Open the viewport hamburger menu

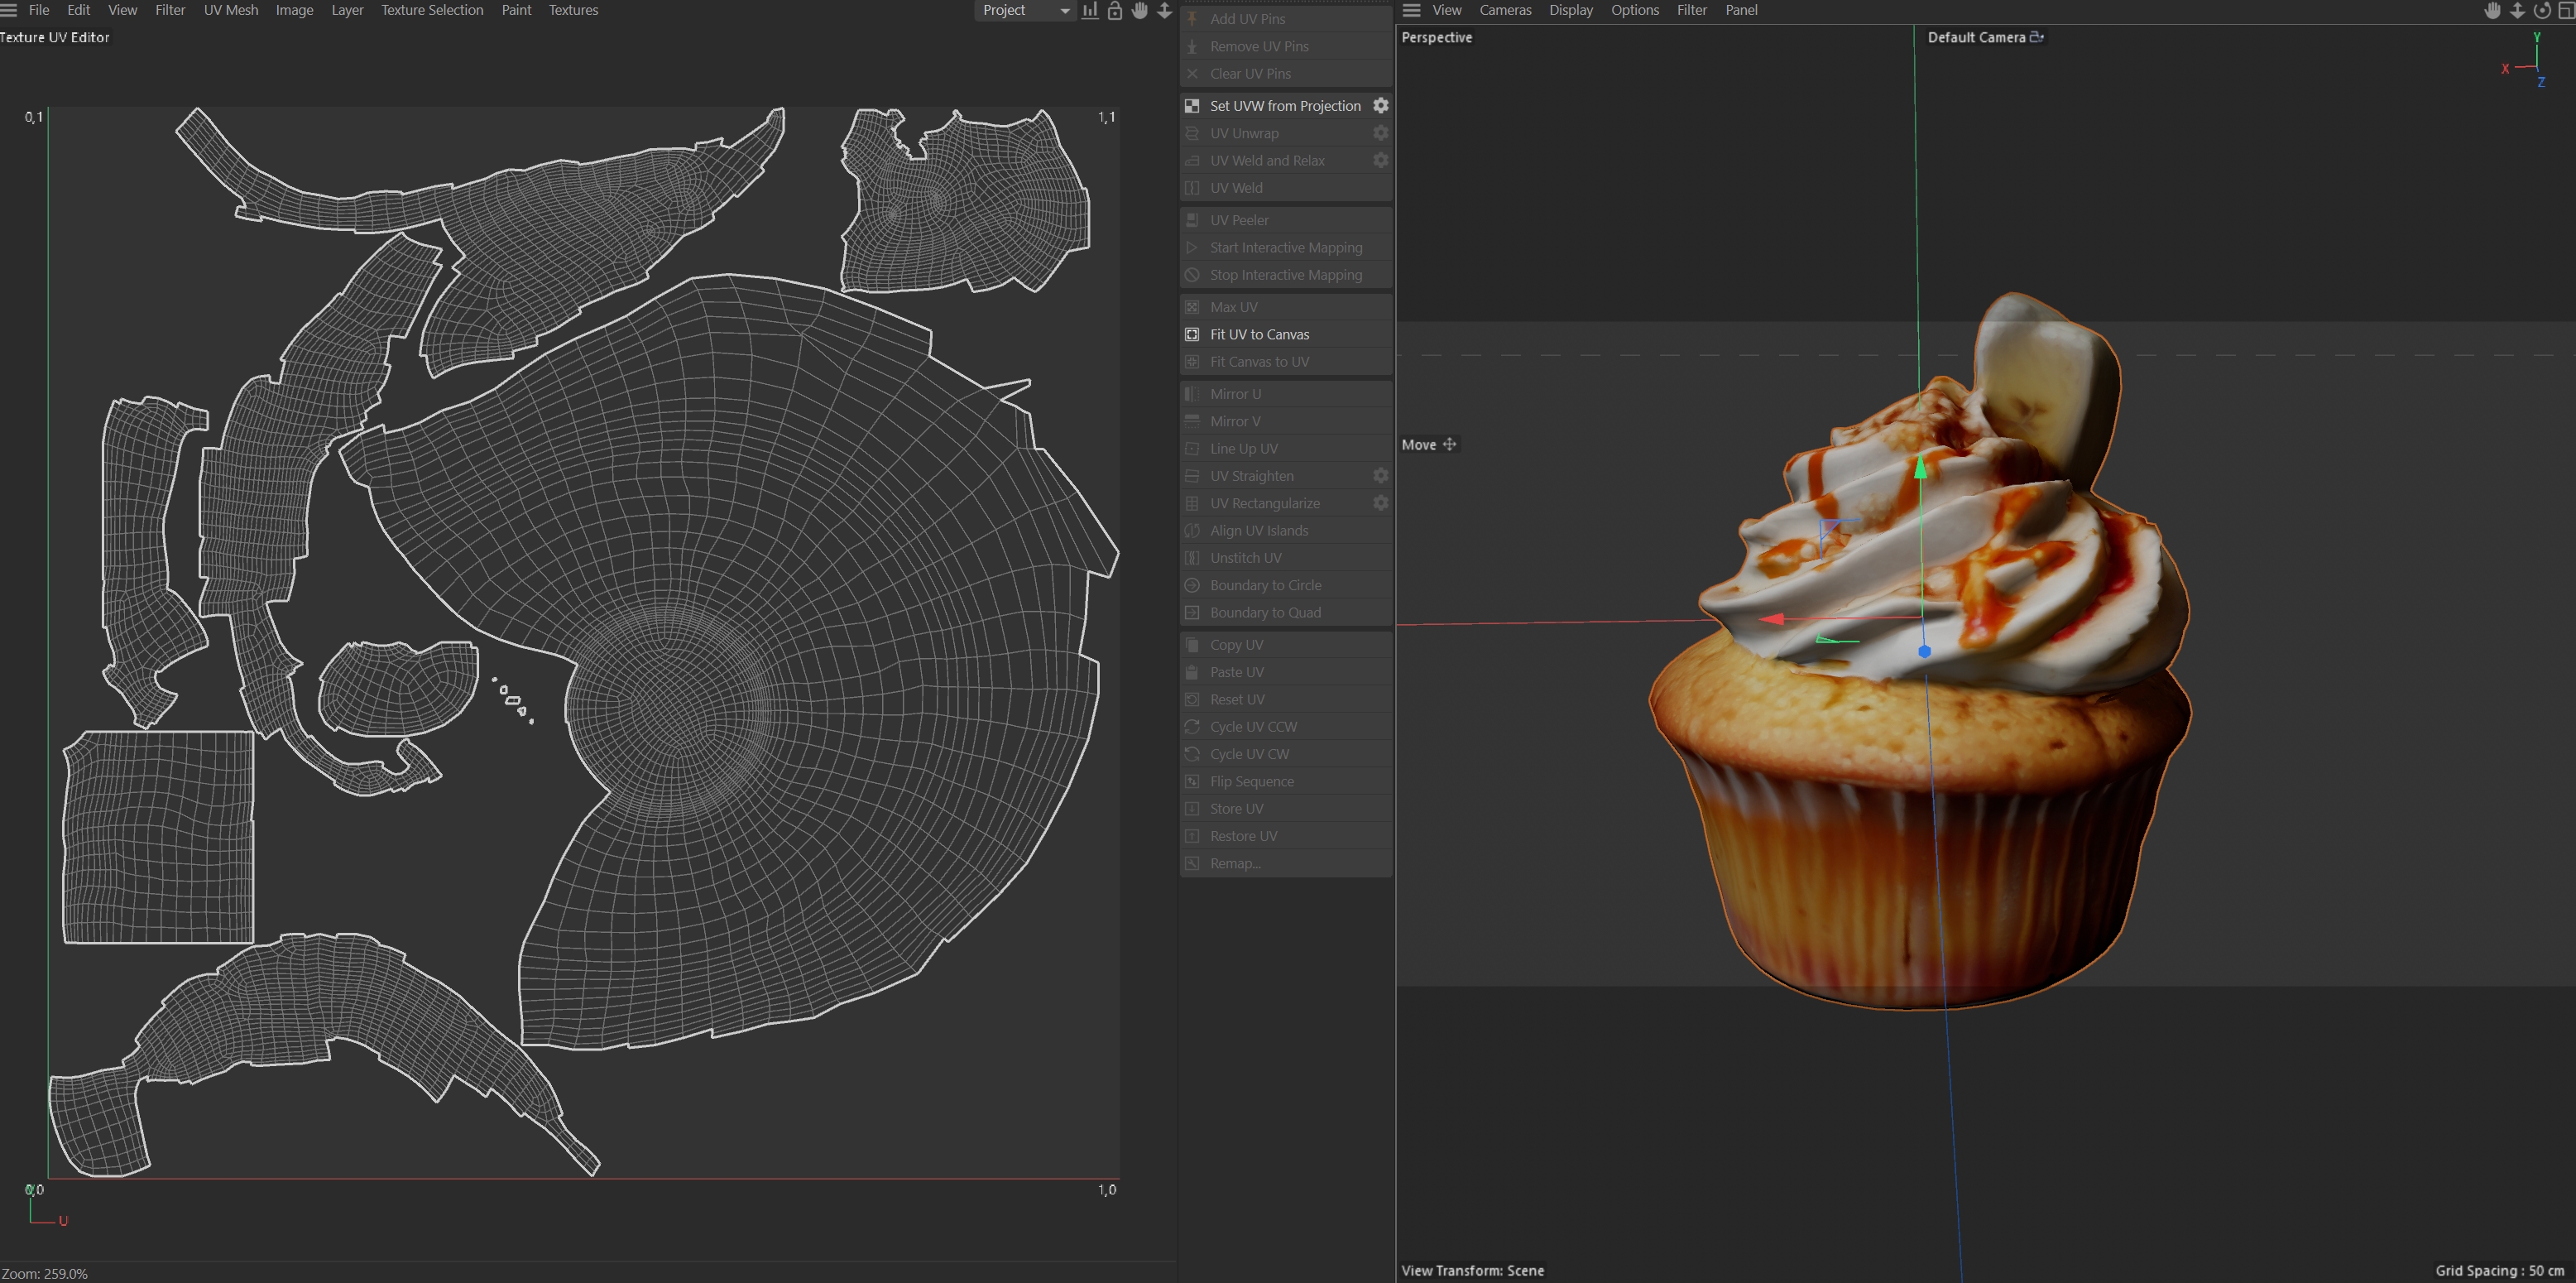(1411, 10)
